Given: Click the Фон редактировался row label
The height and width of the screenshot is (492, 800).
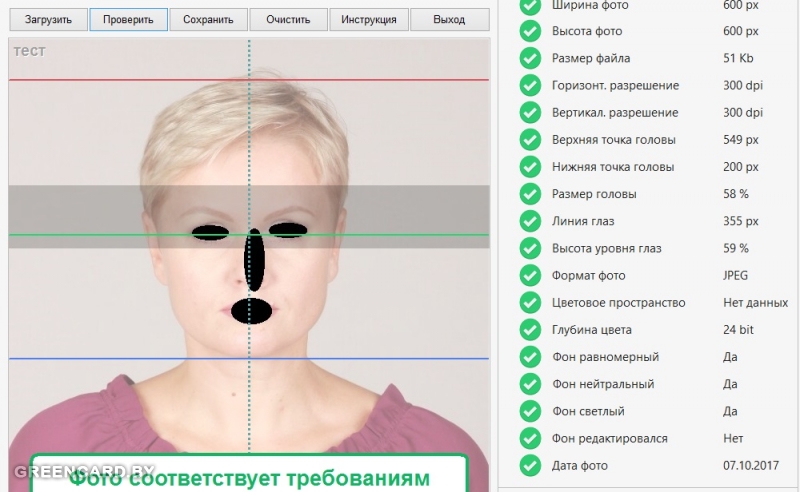Looking at the screenshot, I should click(609, 438).
